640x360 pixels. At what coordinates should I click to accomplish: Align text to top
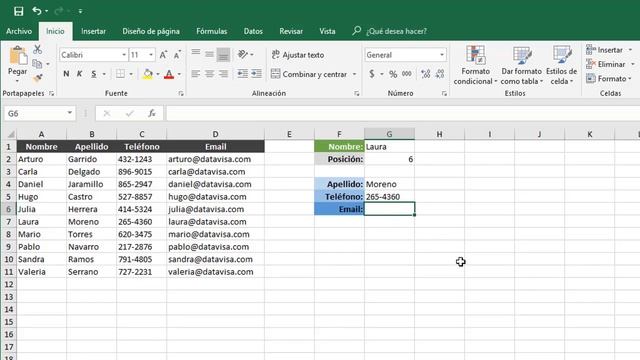coord(196,53)
